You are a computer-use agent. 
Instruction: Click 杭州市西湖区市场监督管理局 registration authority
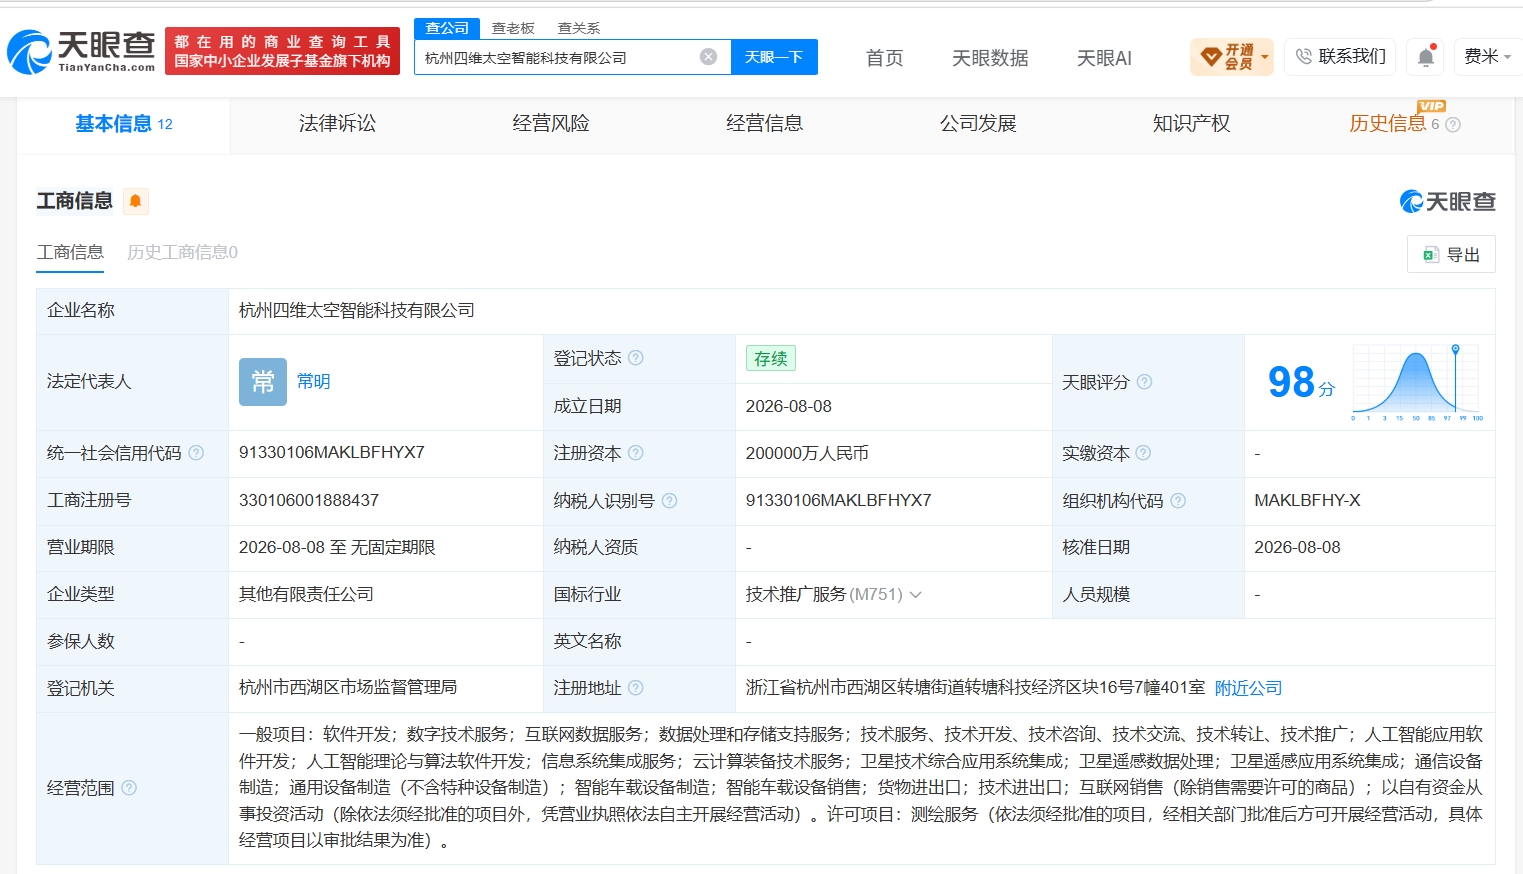tap(348, 688)
